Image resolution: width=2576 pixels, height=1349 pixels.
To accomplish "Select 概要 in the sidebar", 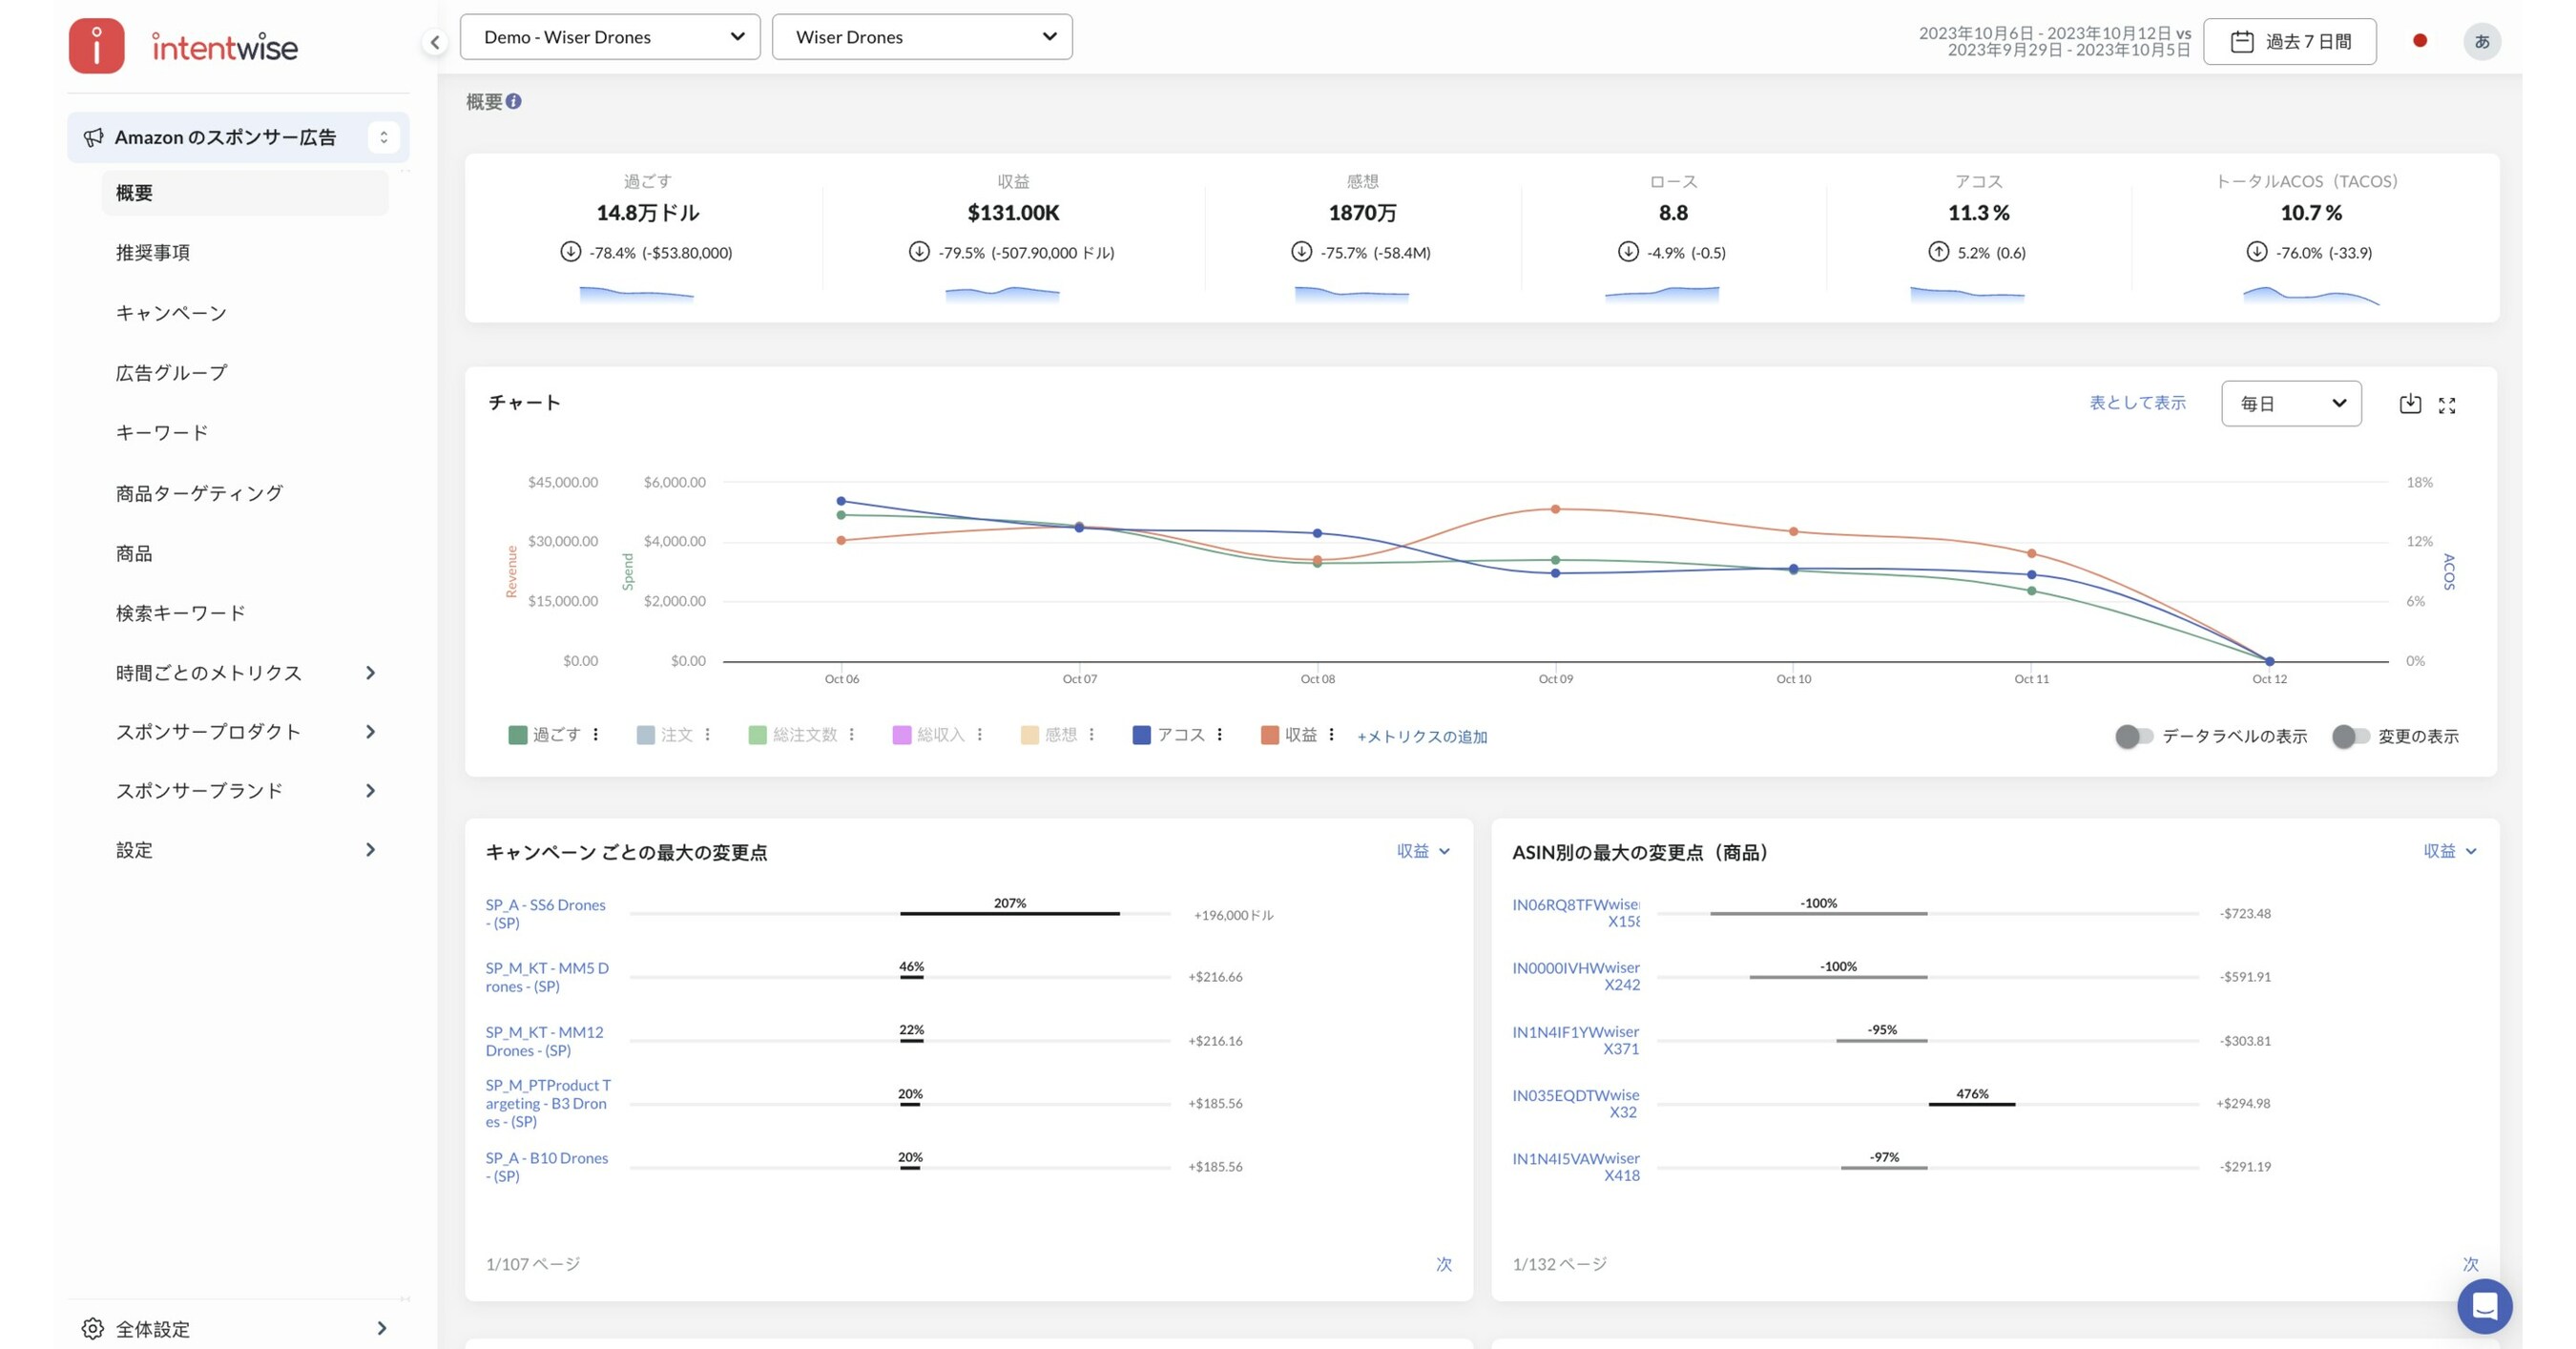I will (x=245, y=192).
